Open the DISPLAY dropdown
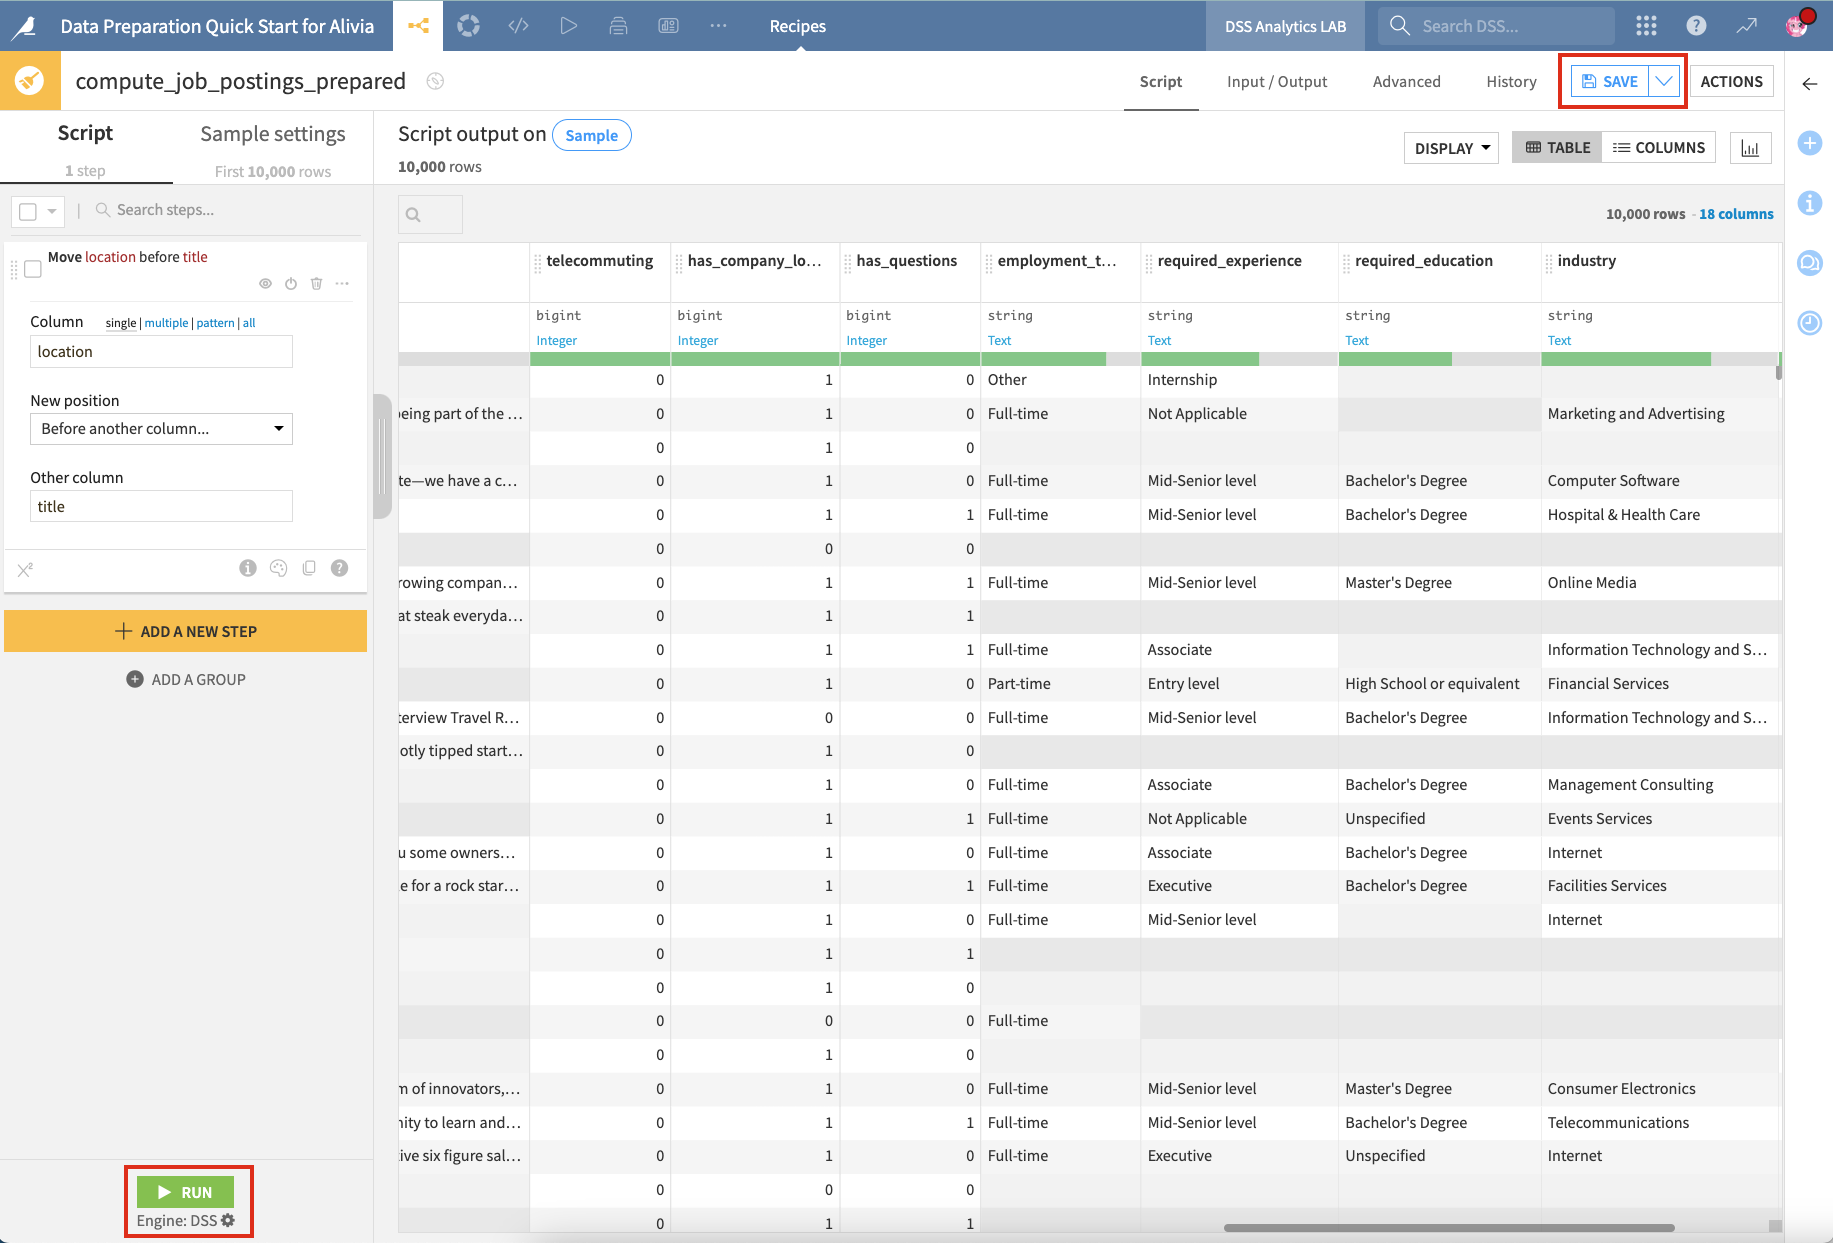Screen dimensions: 1833x1243 pos(1451,148)
